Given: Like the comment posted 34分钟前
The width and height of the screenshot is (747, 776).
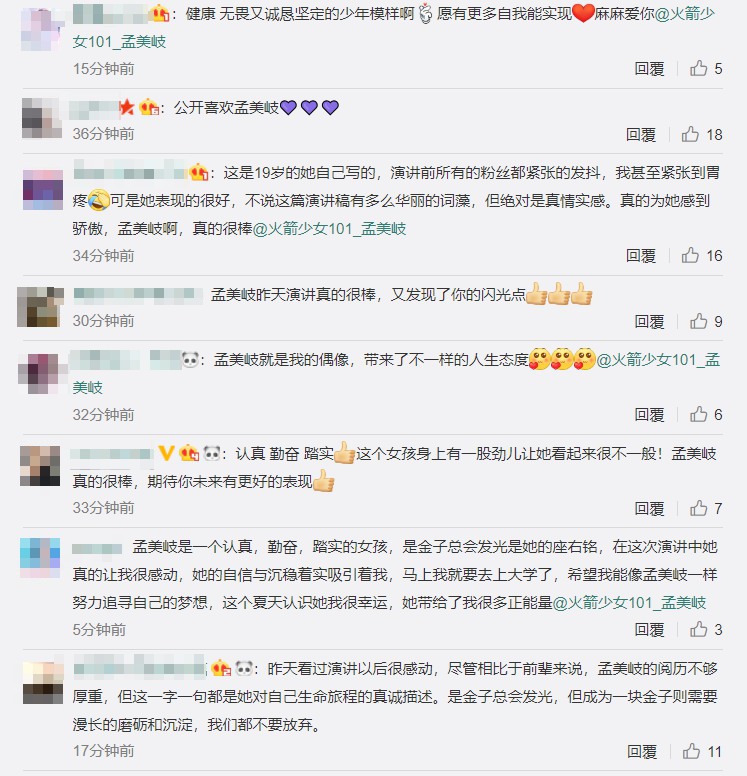Looking at the screenshot, I should point(690,255).
